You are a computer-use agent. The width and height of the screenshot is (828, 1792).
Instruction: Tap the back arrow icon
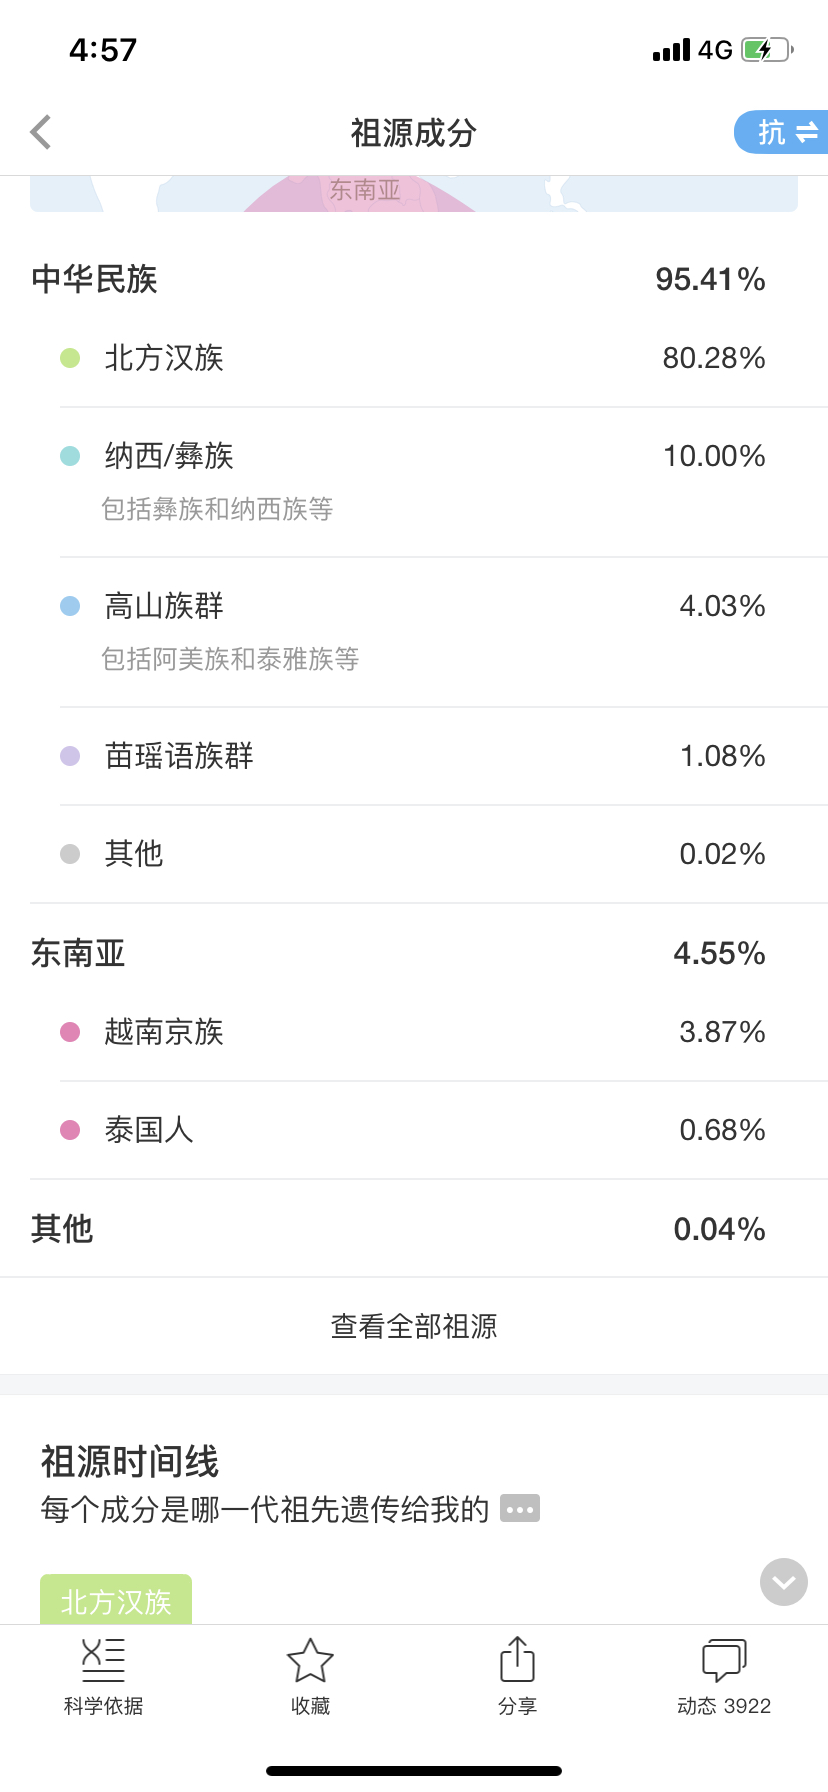point(41,132)
